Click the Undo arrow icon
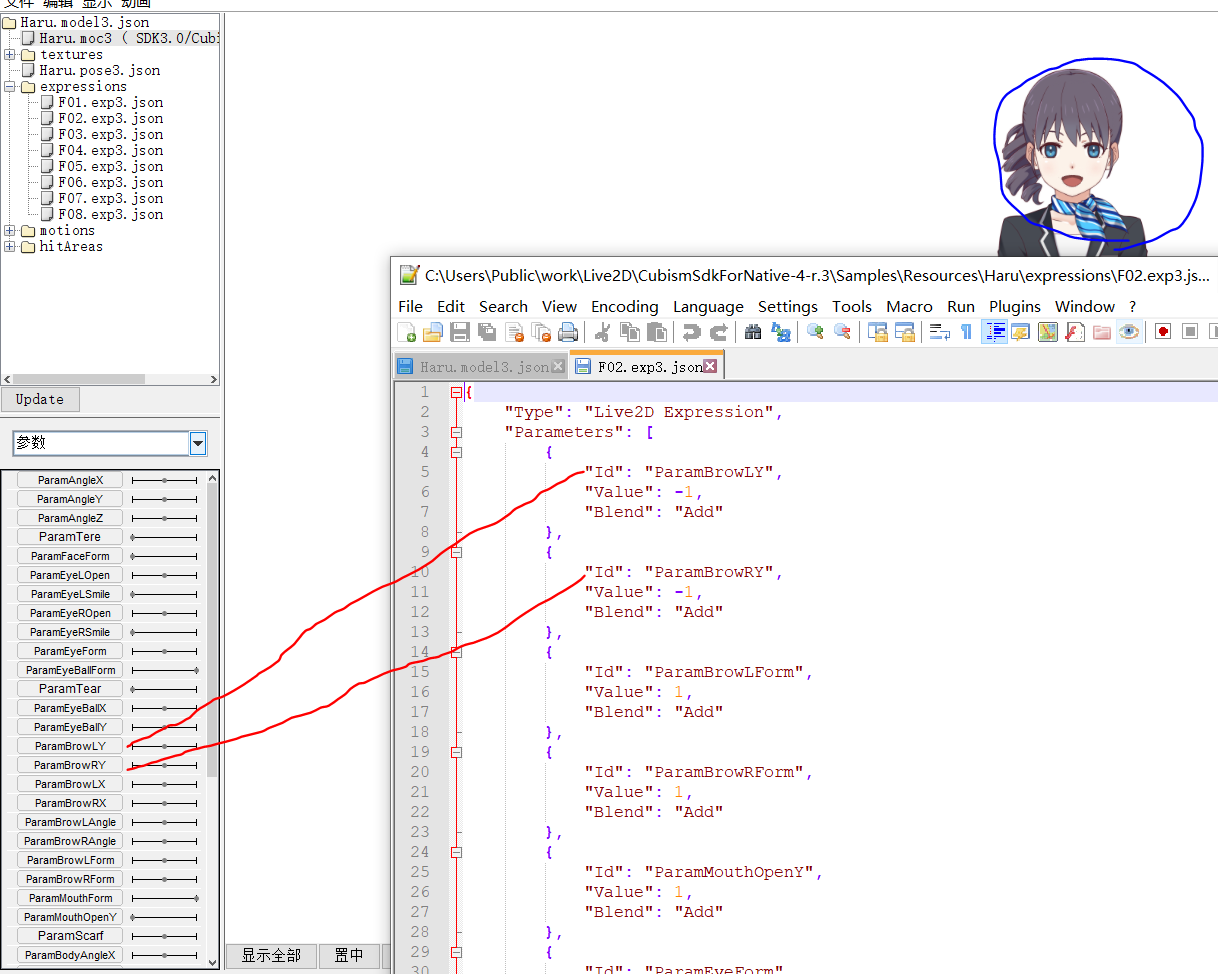Screen dimensions: 1218x974 691,332
